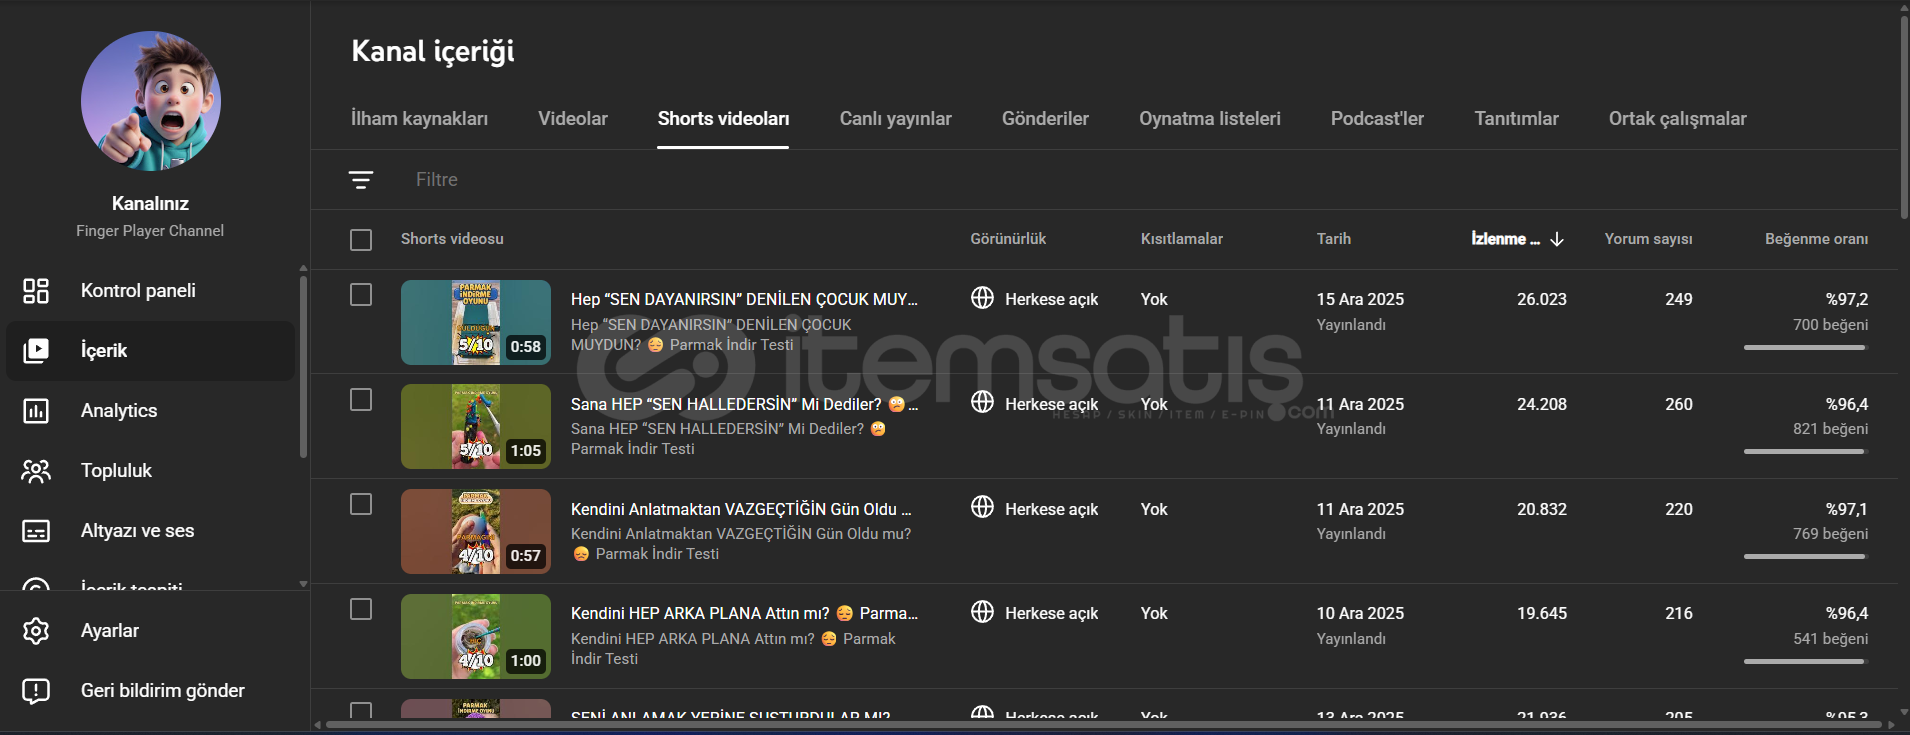This screenshot has width=1910, height=735.
Task: Click the like ratio bar for %97,2
Action: tap(1805, 347)
